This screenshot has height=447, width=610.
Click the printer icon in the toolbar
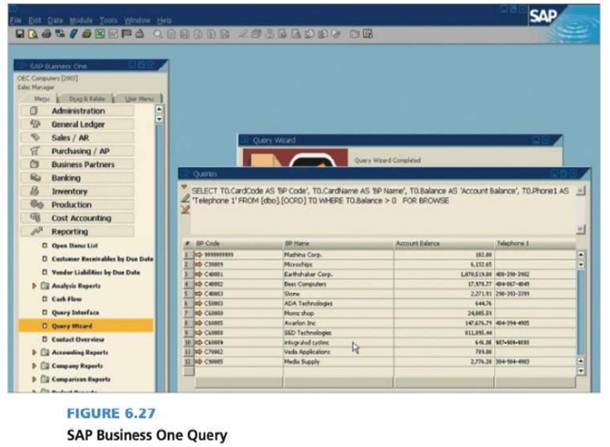tap(46, 34)
